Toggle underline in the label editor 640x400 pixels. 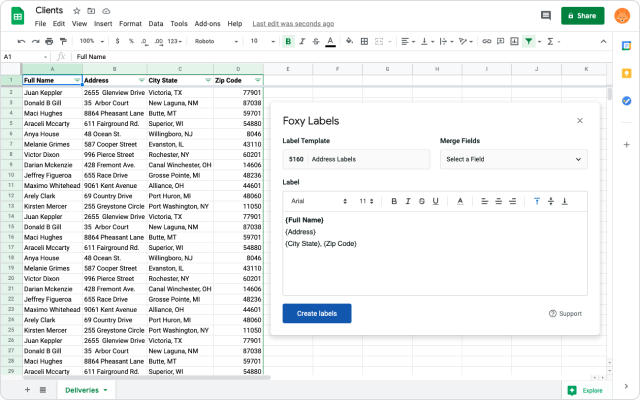click(436, 201)
